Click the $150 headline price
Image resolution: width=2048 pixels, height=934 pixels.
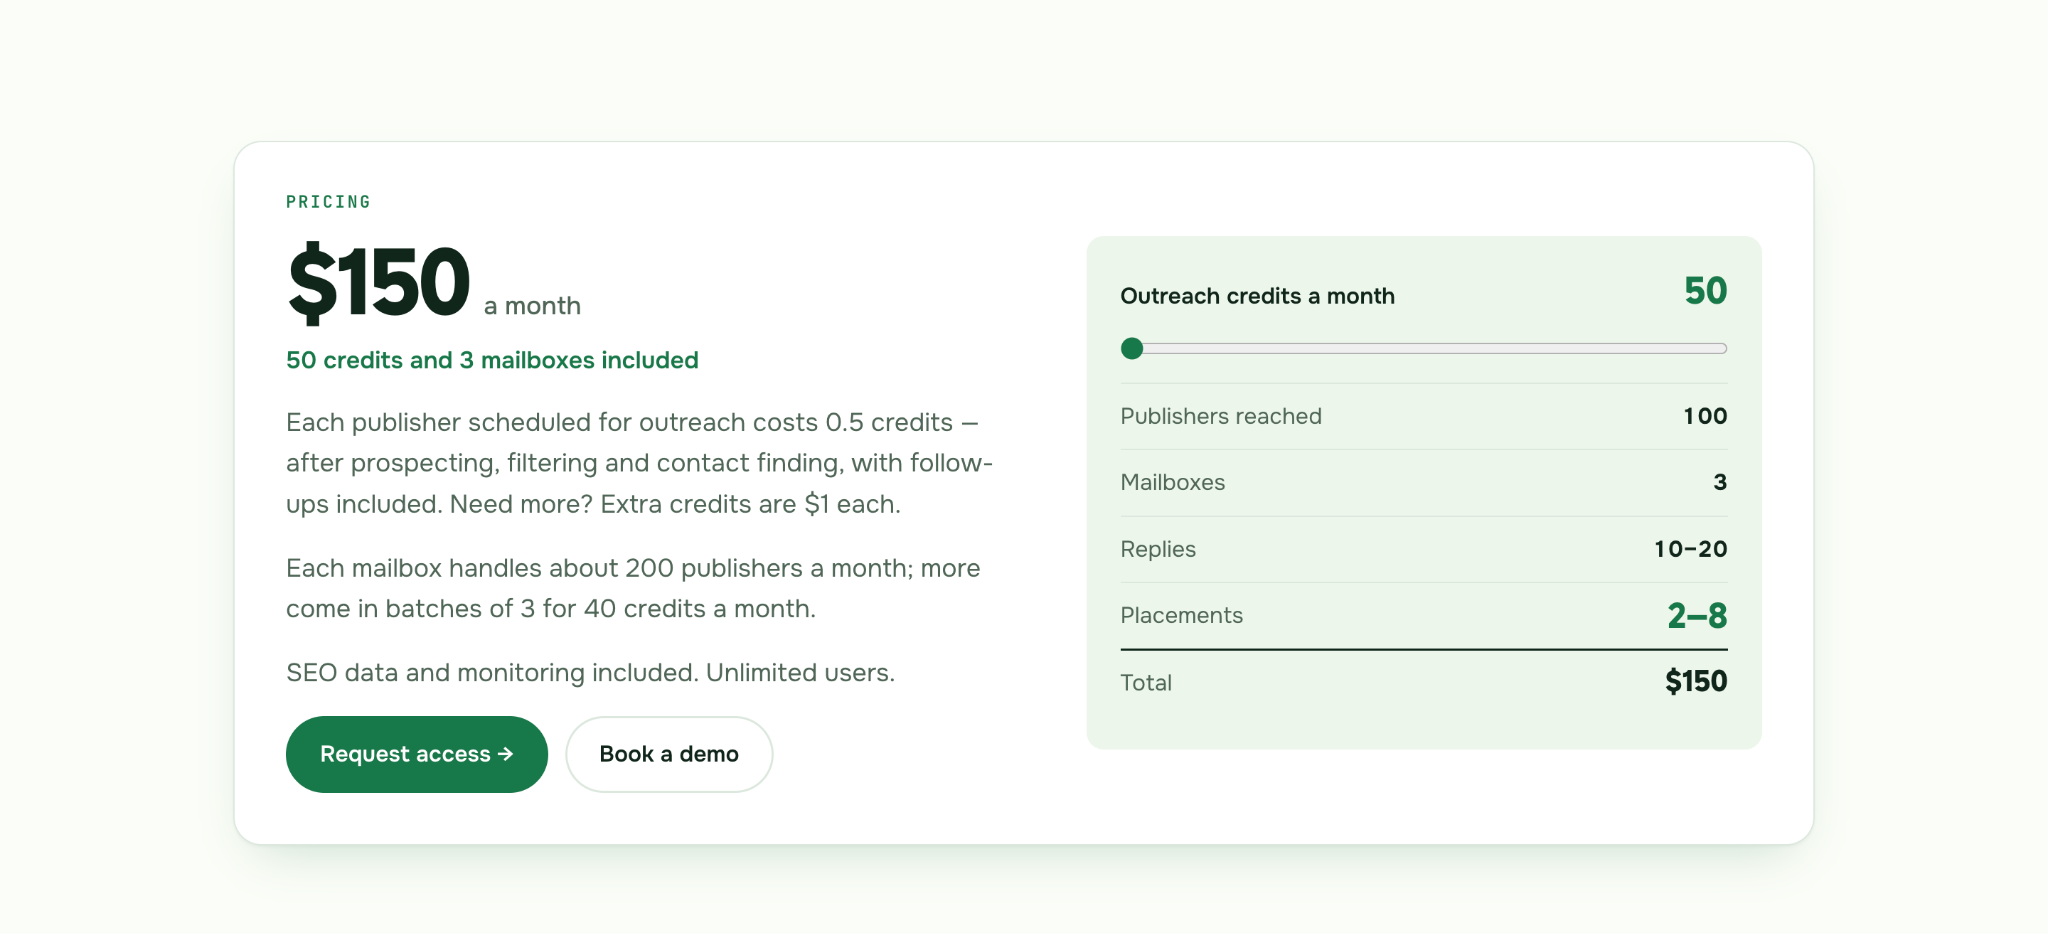pos(379,283)
